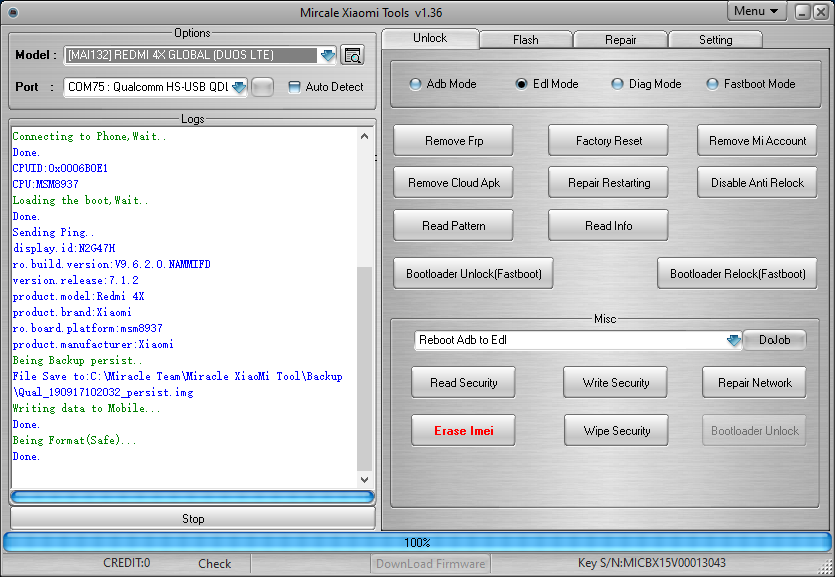Viewport: 835px width, 577px height.
Task: Click log line Loading the boot,Wait..
Action: pyautogui.click(x=80, y=200)
